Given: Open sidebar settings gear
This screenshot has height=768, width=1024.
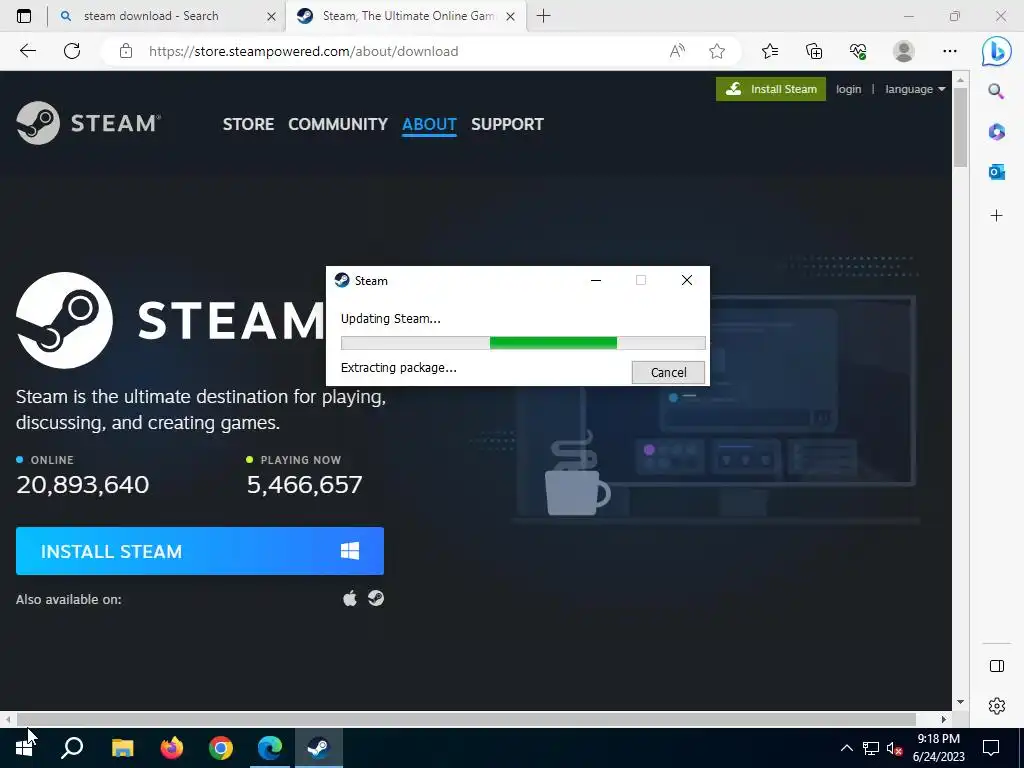Looking at the screenshot, I should 997,706.
